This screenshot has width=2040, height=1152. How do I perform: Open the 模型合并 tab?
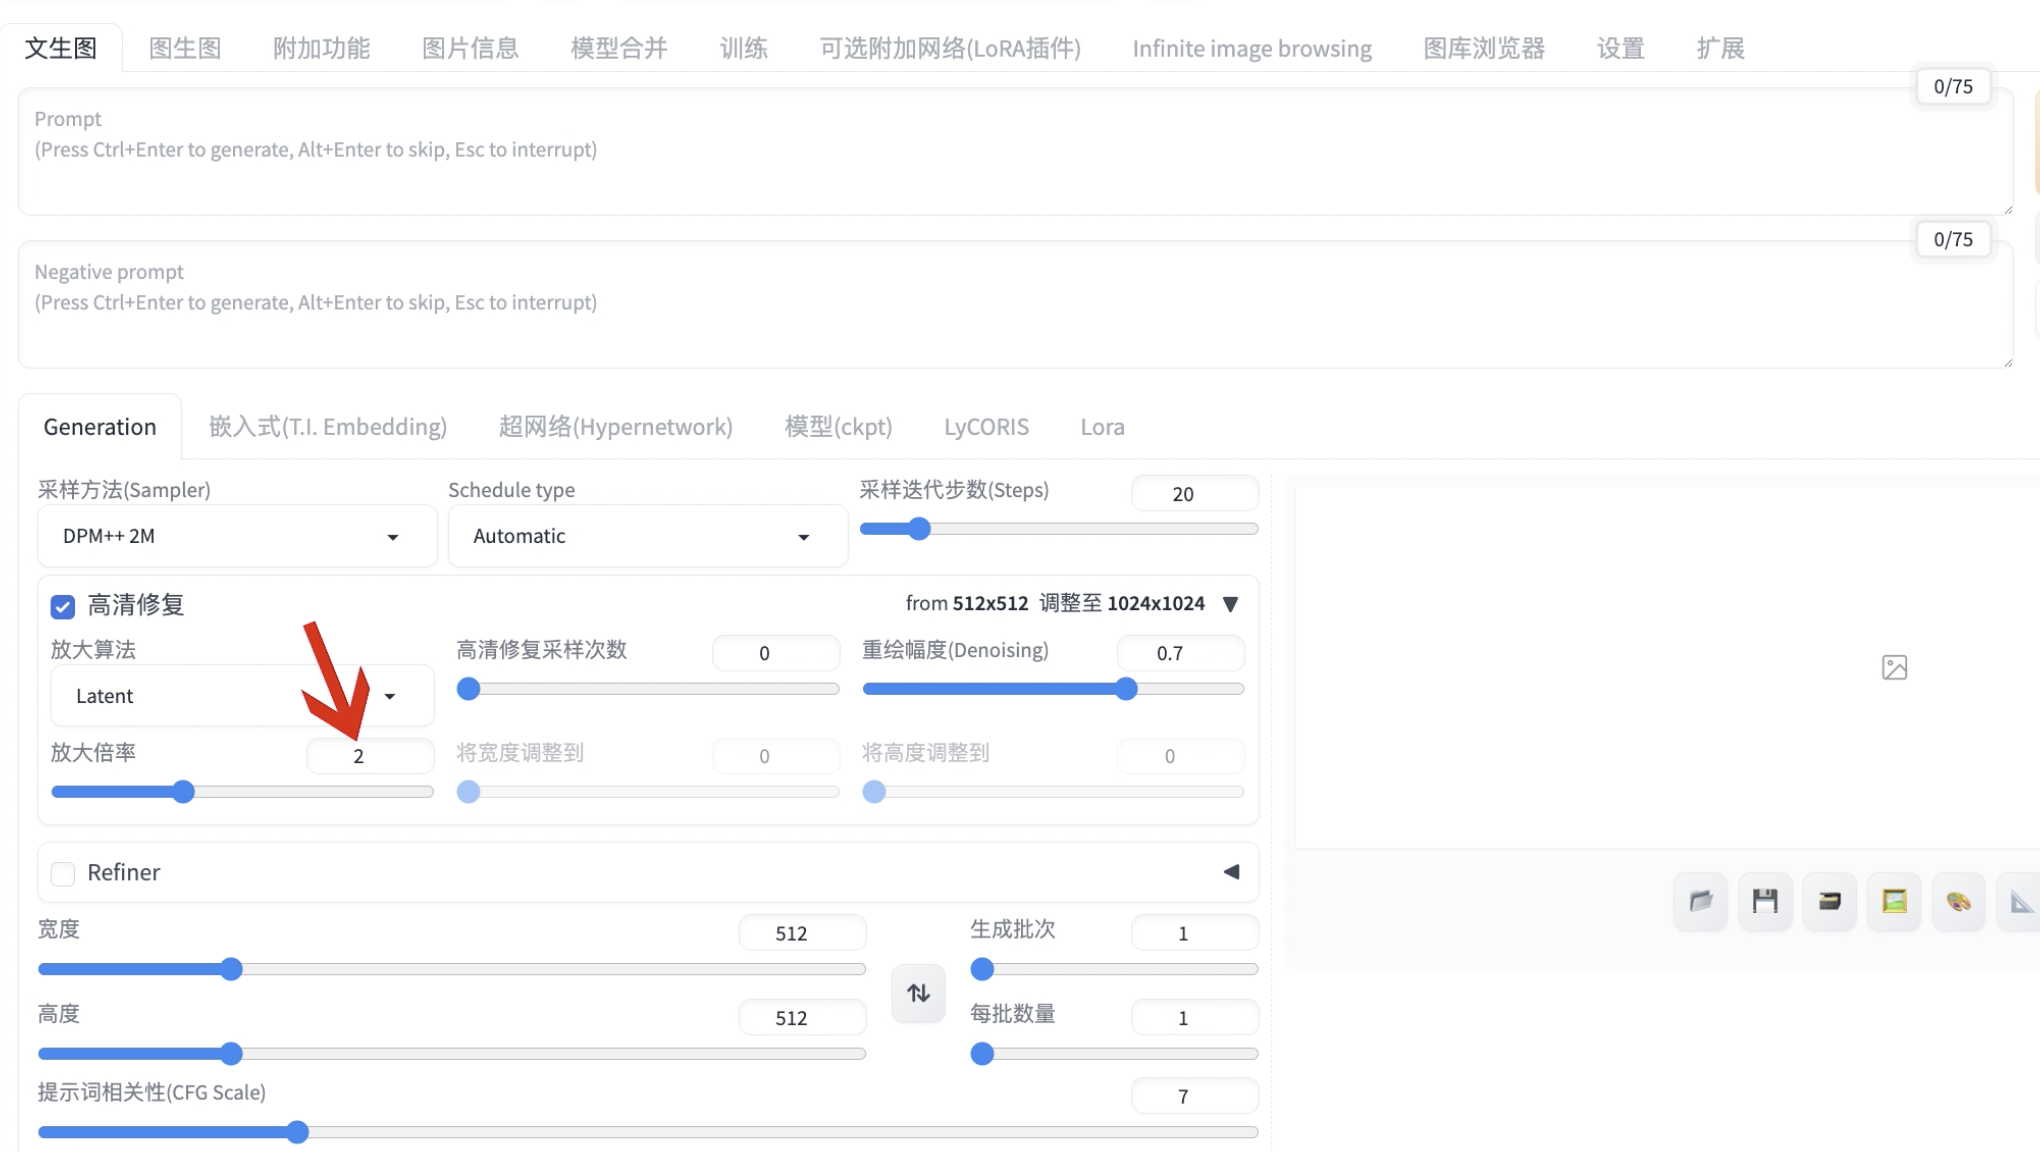[x=619, y=48]
